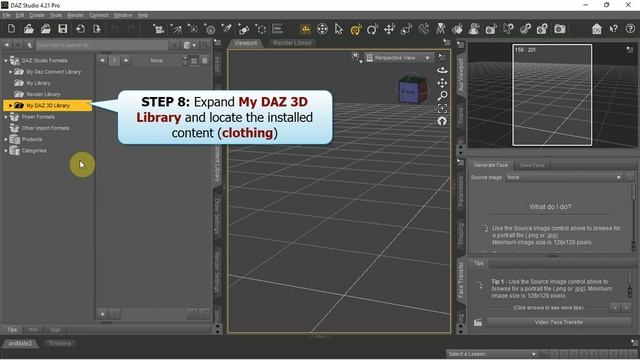The width and height of the screenshot is (640, 360).
Task: Click the Aux Viewport preview thumbnail
Action: (552, 95)
